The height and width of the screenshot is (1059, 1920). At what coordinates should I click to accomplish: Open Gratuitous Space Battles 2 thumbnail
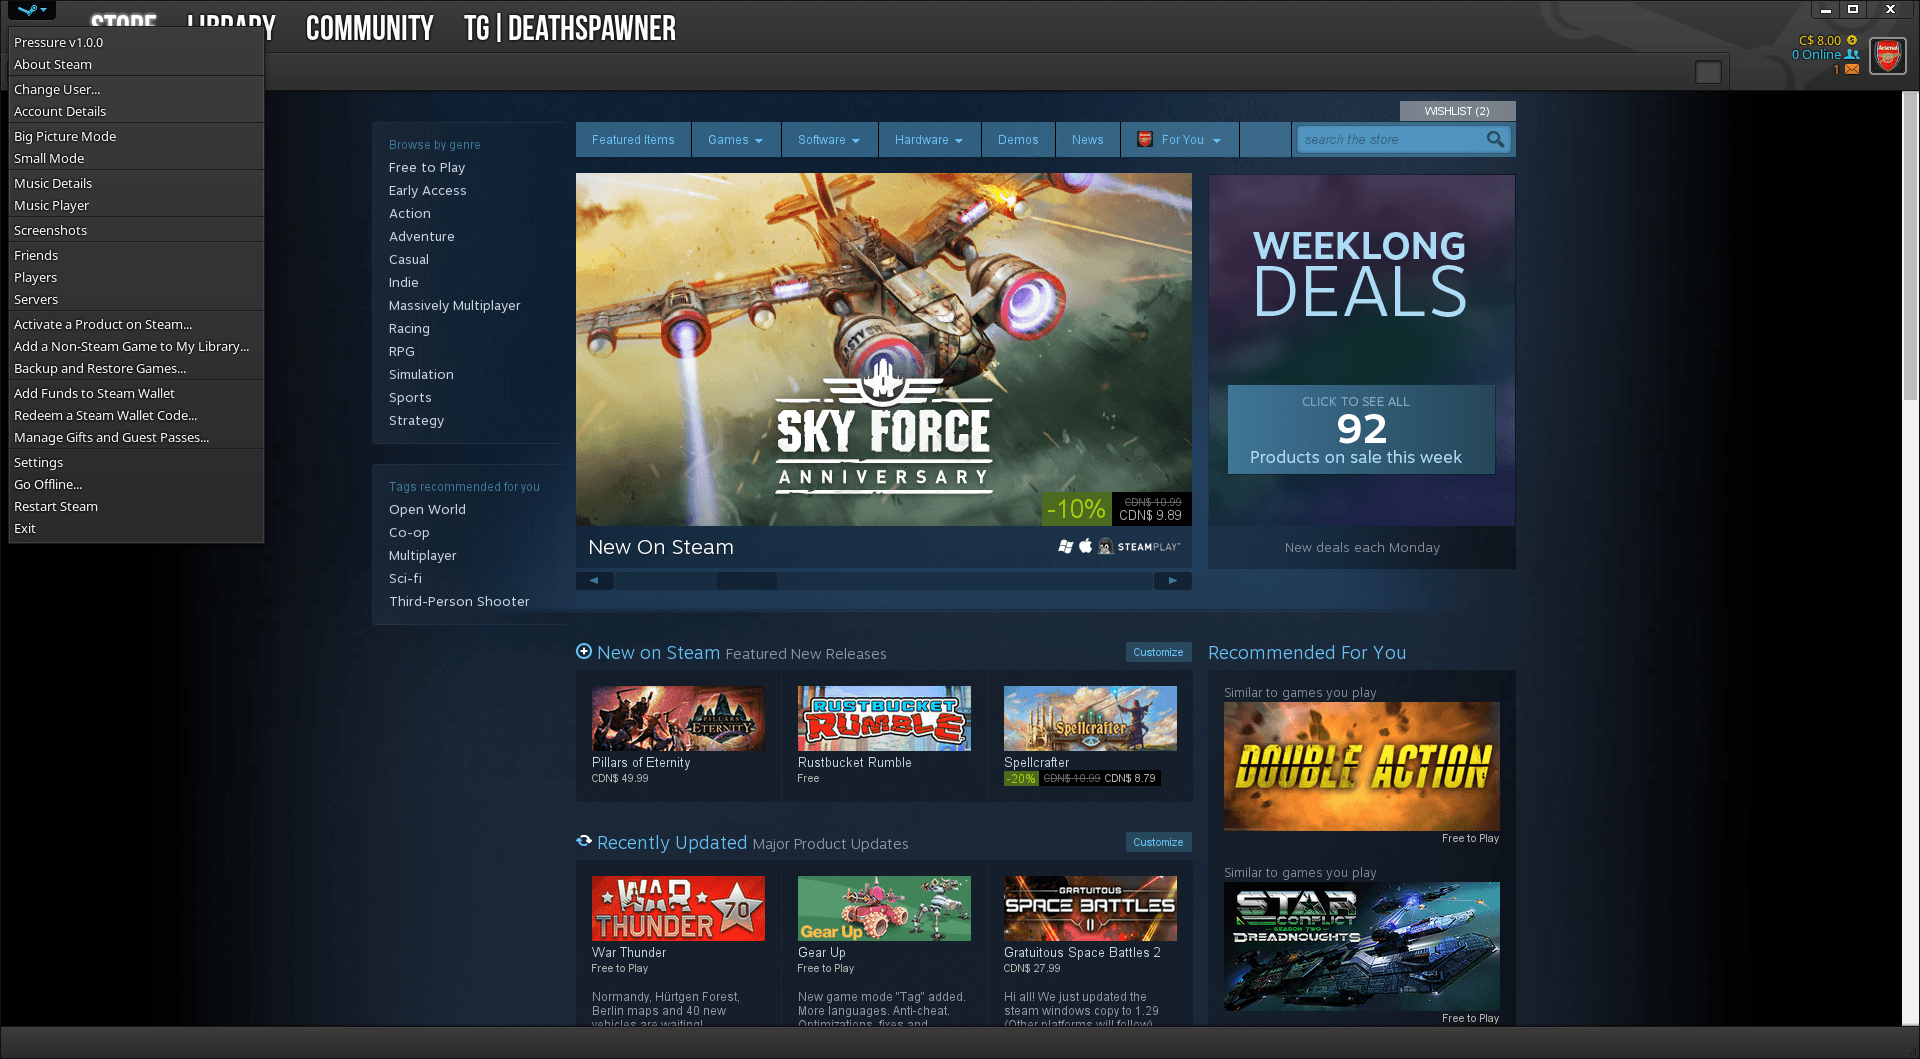[x=1090, y=908]
